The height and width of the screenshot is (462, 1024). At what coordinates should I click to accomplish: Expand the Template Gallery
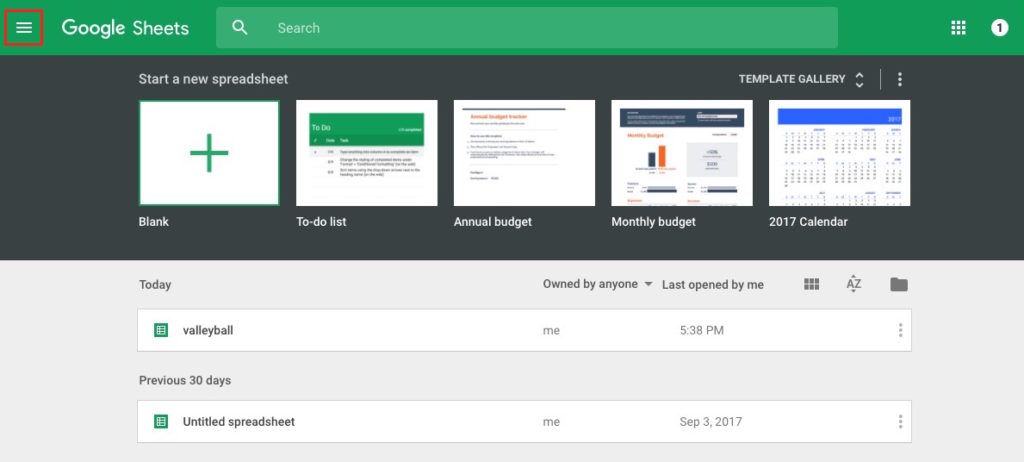coord(801,79)
